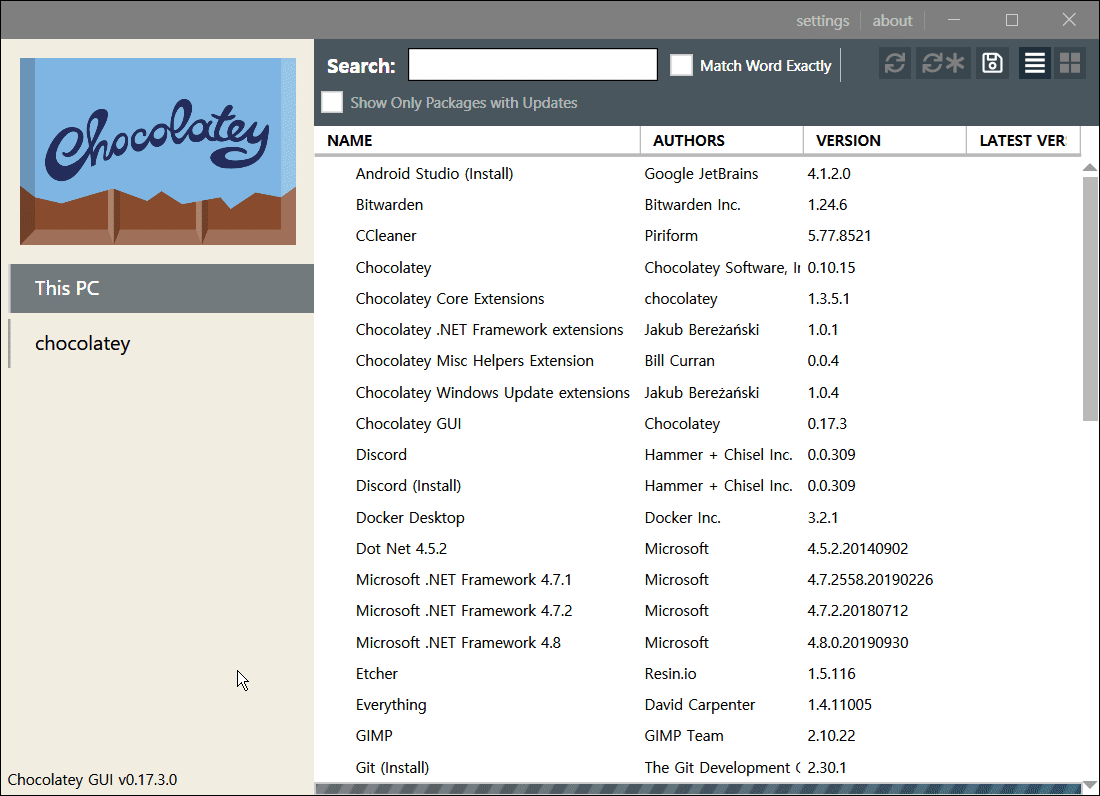Click the Piriform author cell
Viewport: 1100px width, 796px height.
pyautogui.click(x=671, y=236)
